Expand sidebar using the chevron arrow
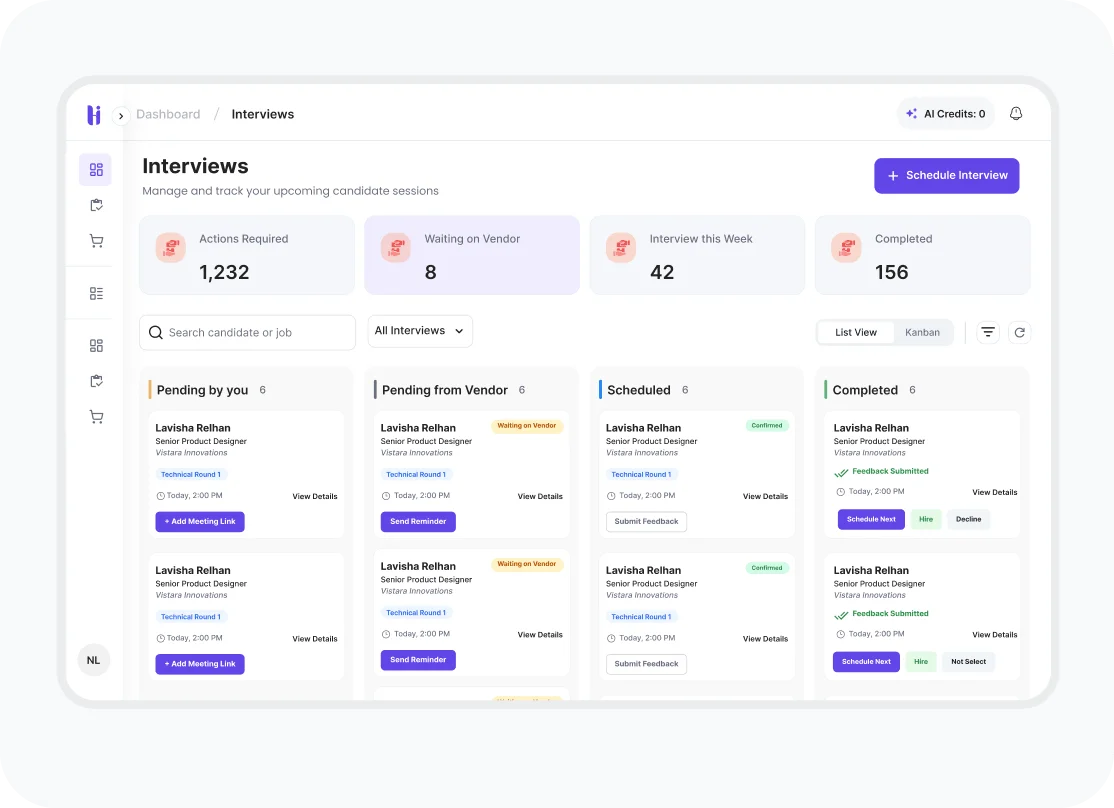Screen dimensions: 1114x808 121,116
